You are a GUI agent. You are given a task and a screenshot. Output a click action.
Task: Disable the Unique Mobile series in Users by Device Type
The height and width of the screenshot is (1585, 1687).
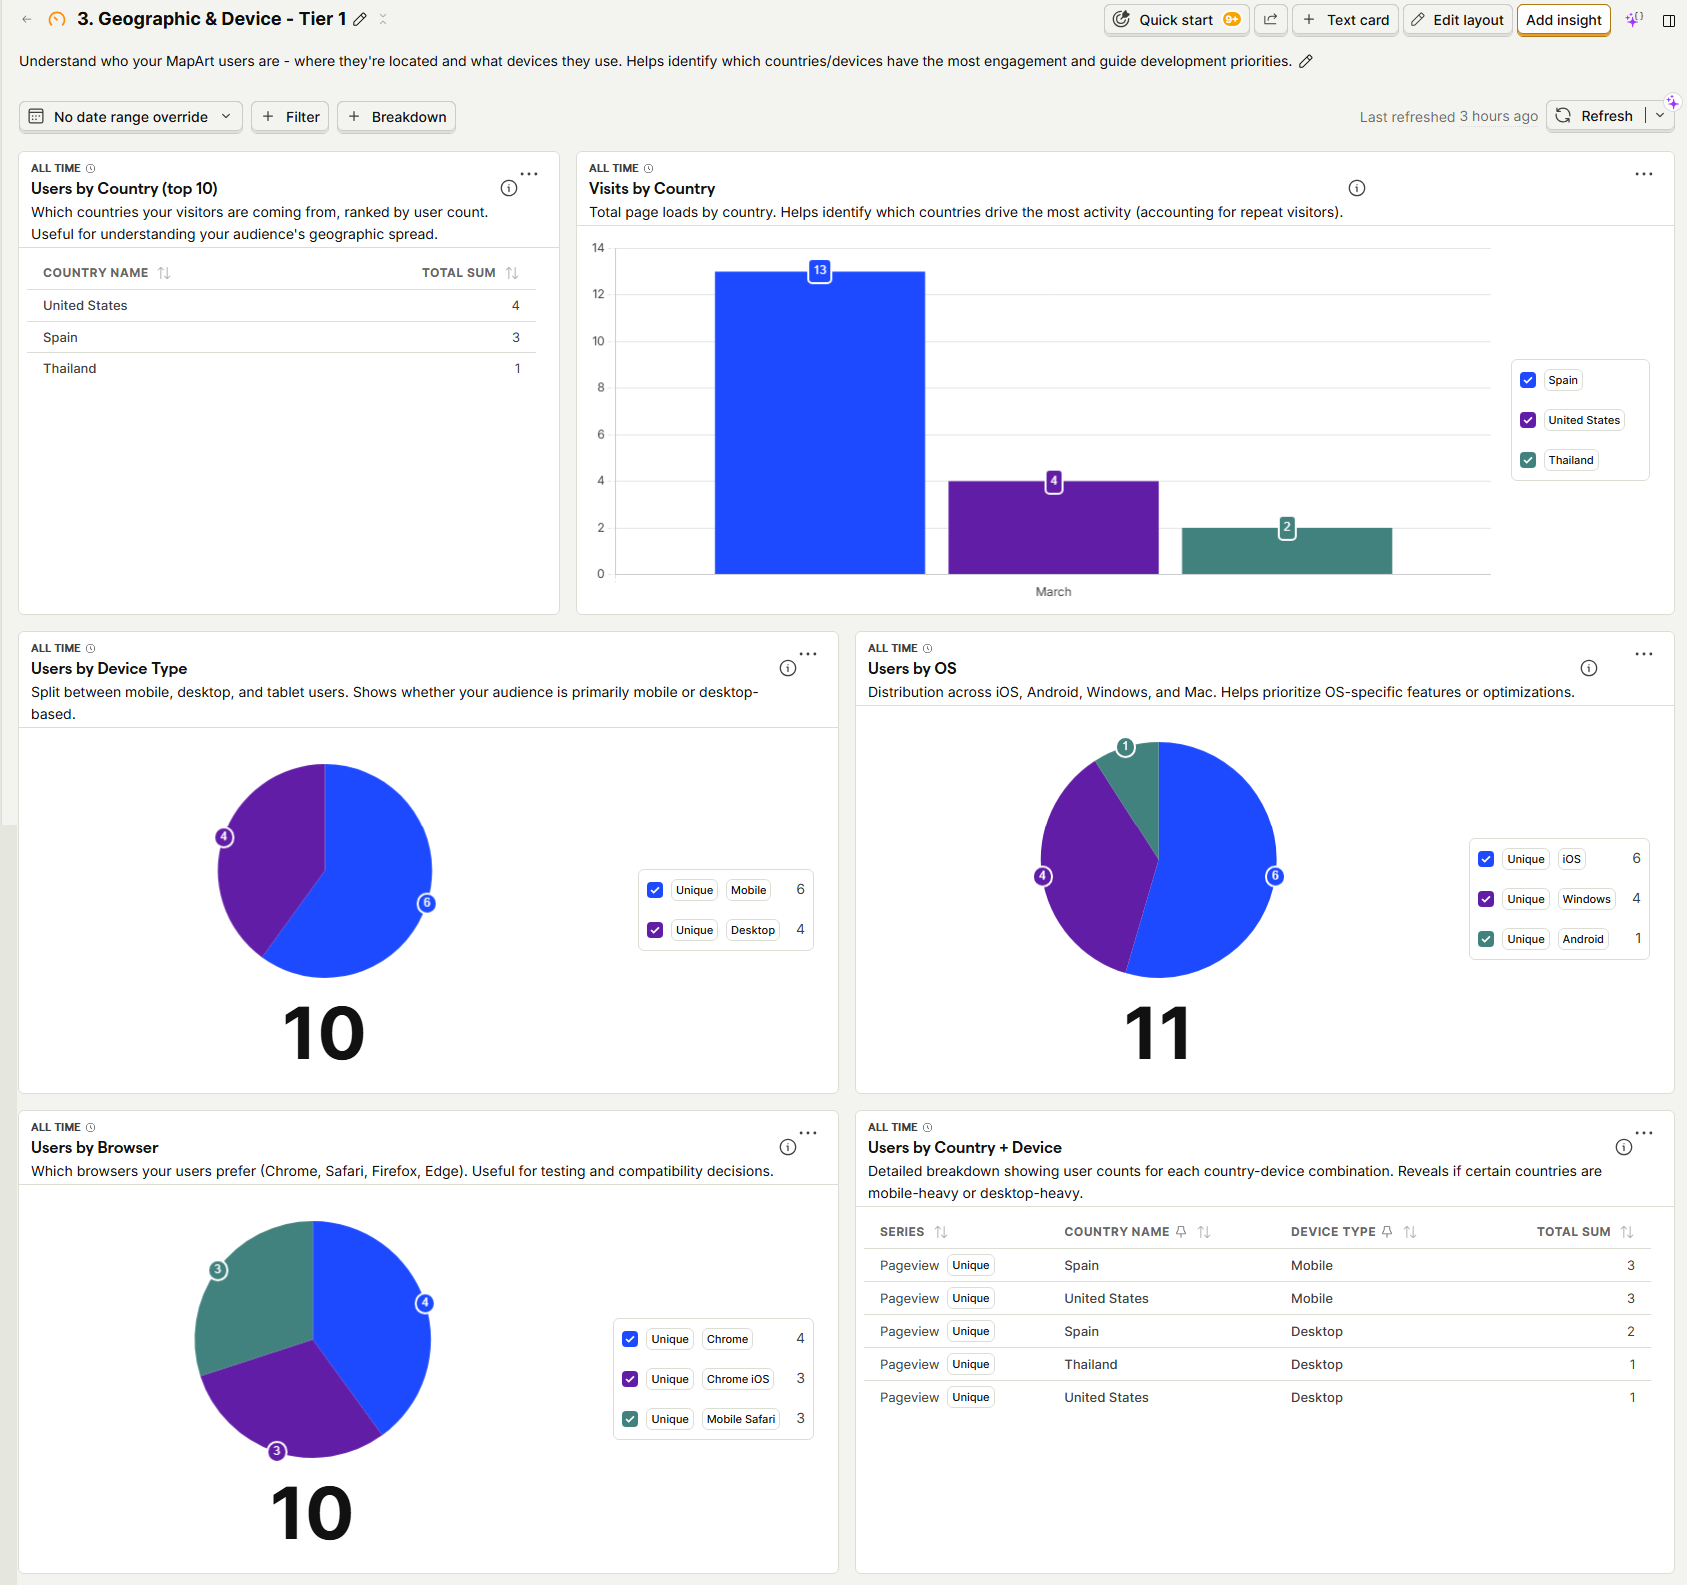[654, 889]
